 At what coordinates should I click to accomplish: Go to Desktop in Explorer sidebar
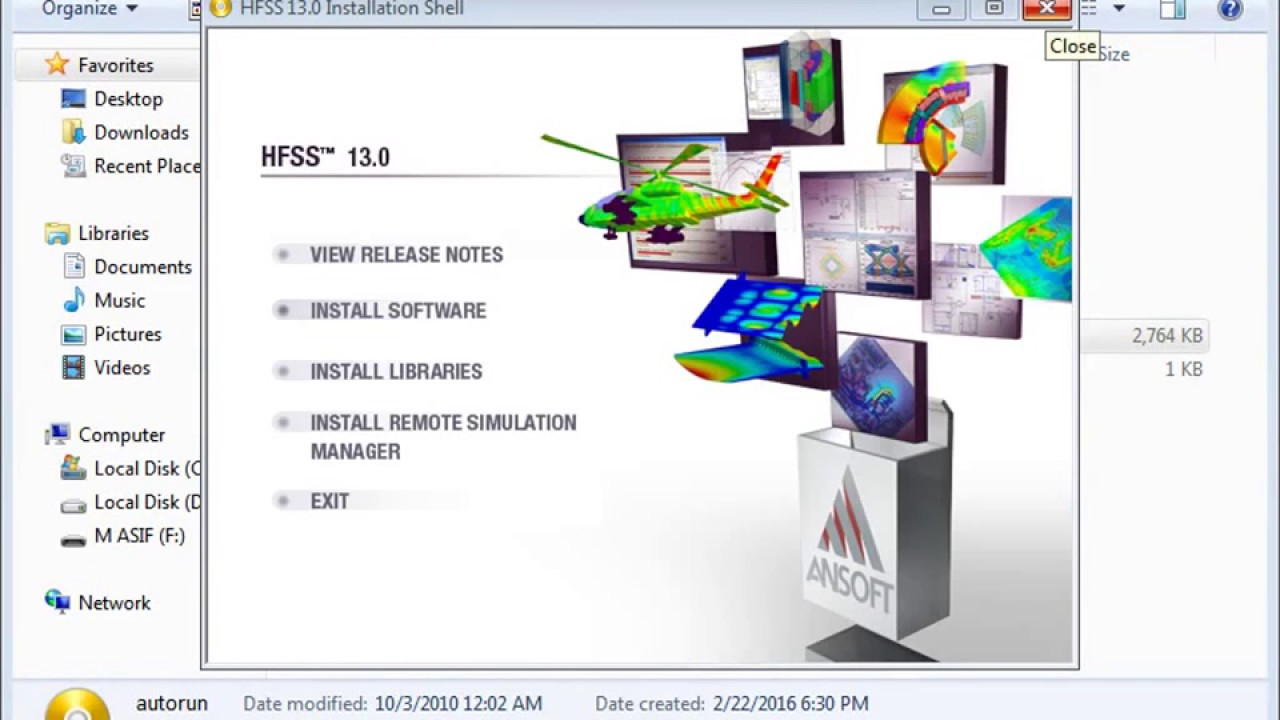128,99
